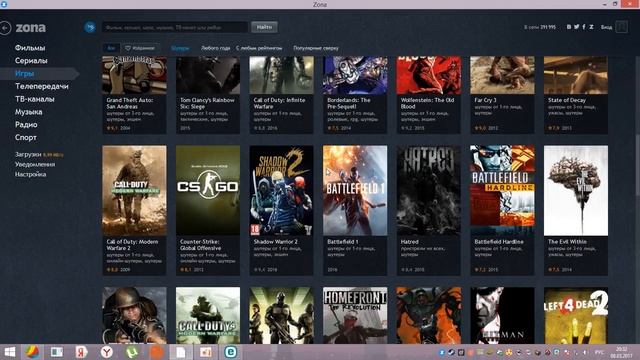640x360 pixels.
Task: Open the ТВ-каналы section
Action: 35,99
